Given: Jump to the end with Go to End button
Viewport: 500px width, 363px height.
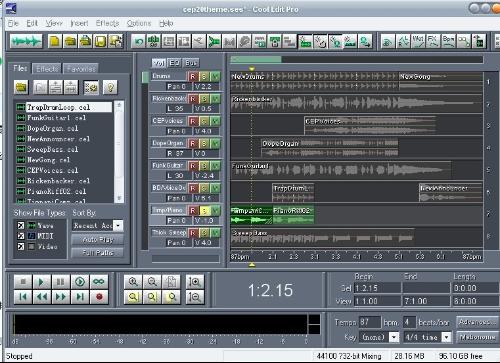Looking at the screenshot, I should tap(80, 297).
